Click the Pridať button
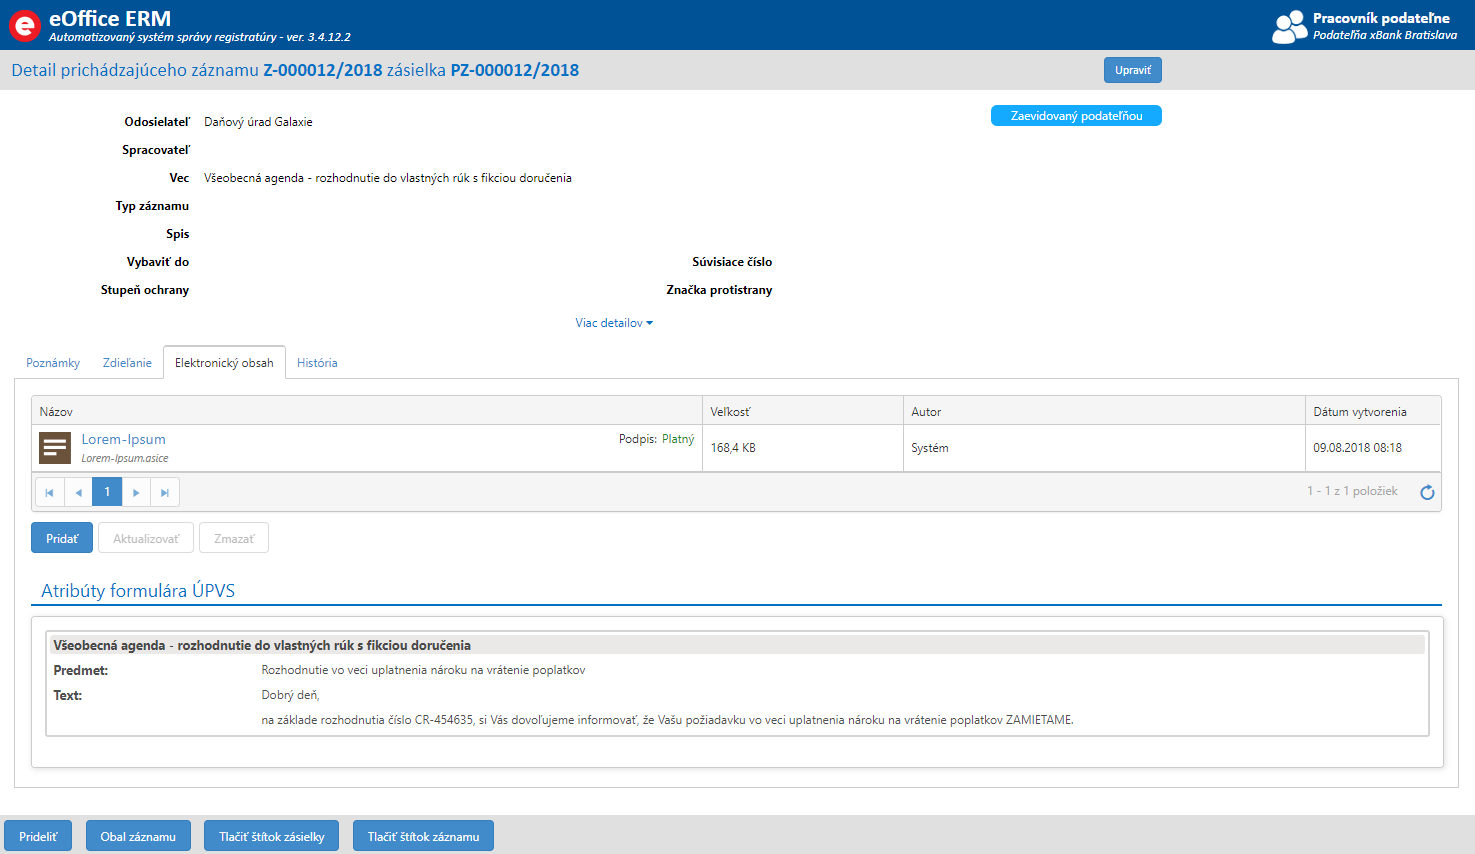Image resolution: width=1475 pixels, height=854 pixels. tap(62, 538)
